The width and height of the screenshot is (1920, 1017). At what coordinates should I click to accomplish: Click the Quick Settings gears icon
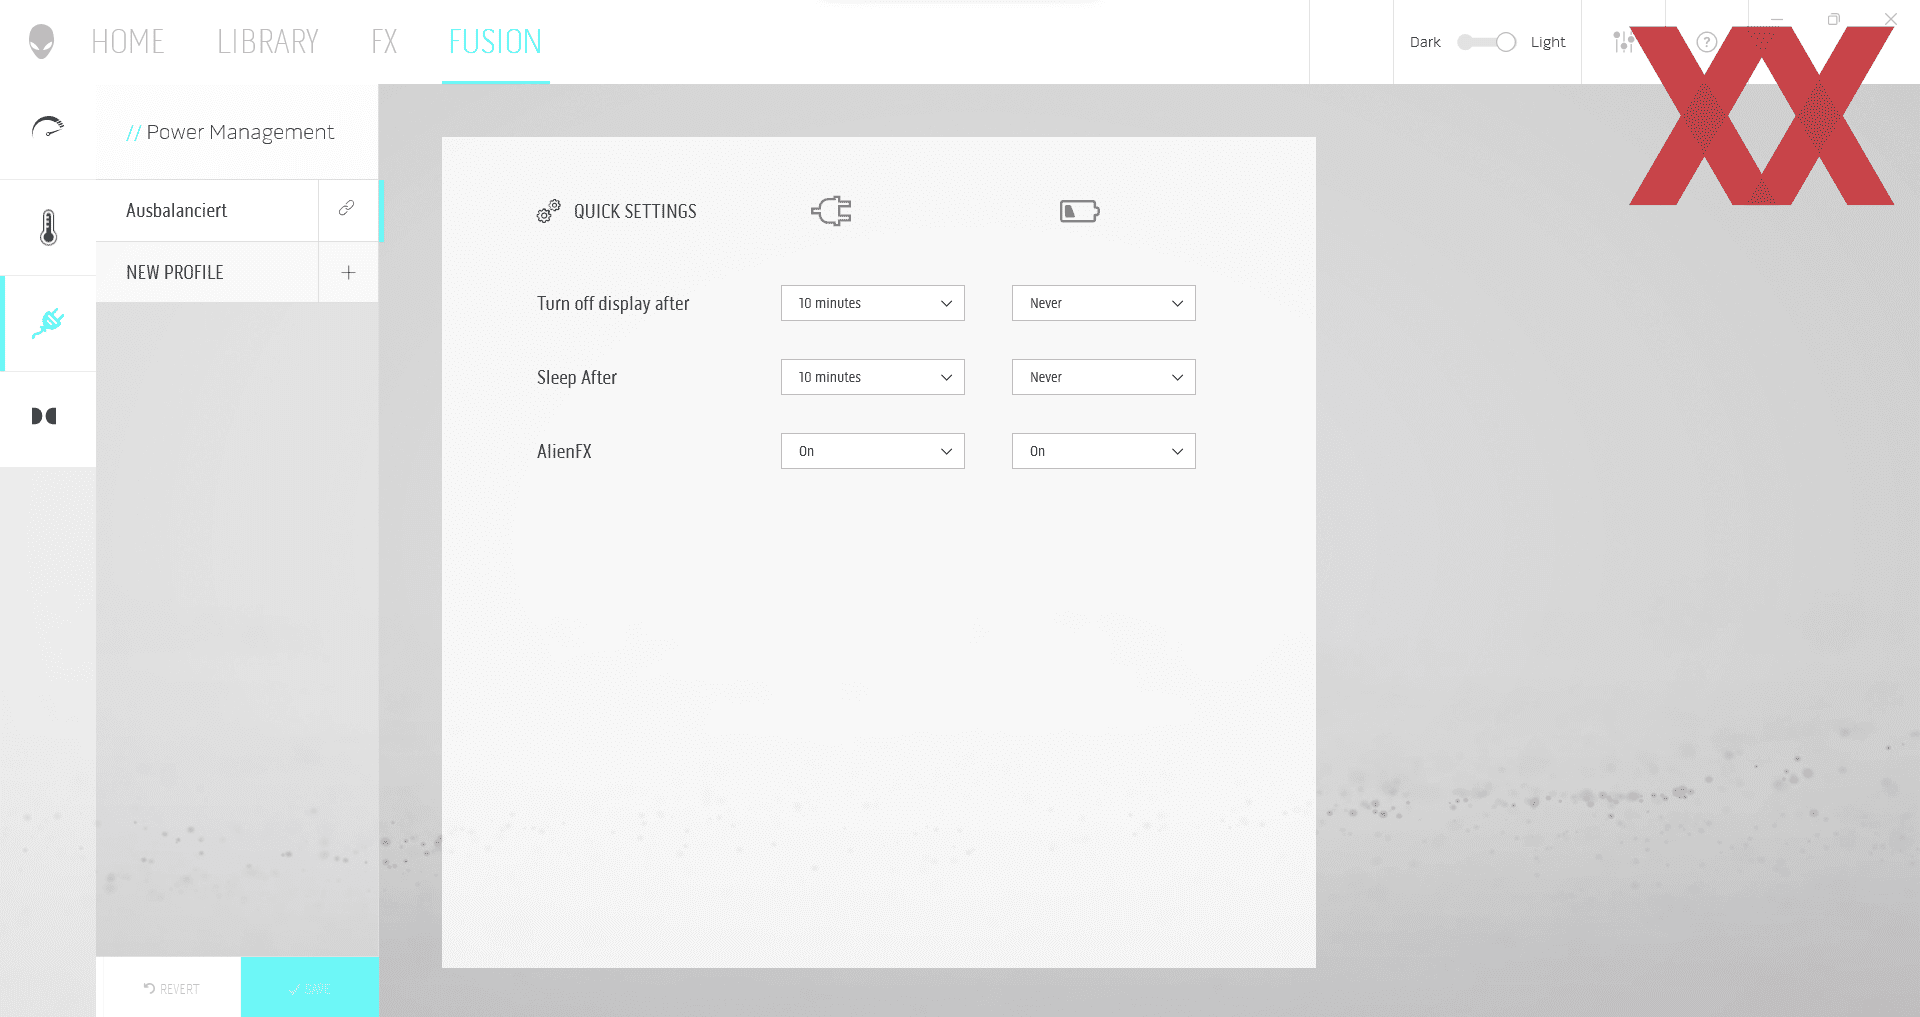[x=548, y=211]
